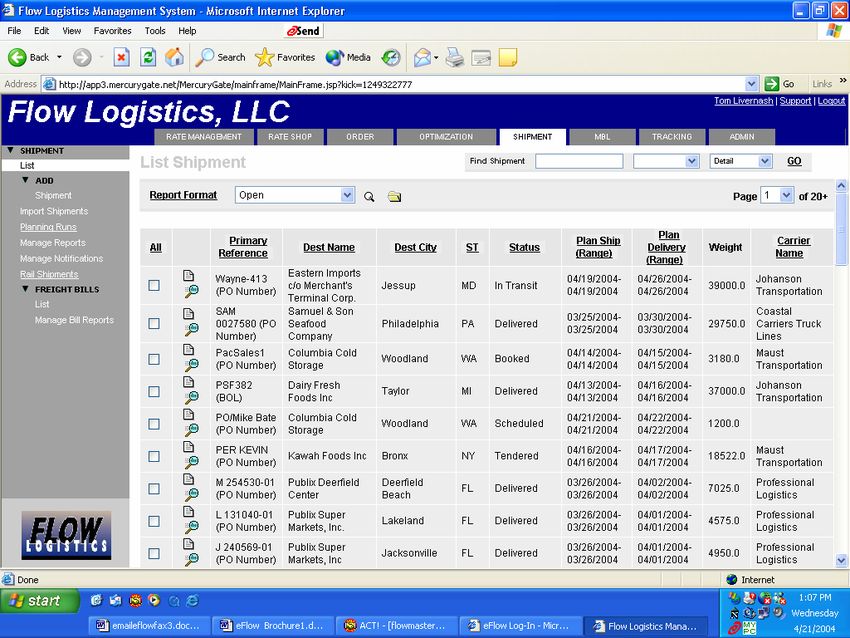The height and width of the screenshot is (638, 850).
Task: Click the GO link for Find Shipment
Action: point(794,161)
